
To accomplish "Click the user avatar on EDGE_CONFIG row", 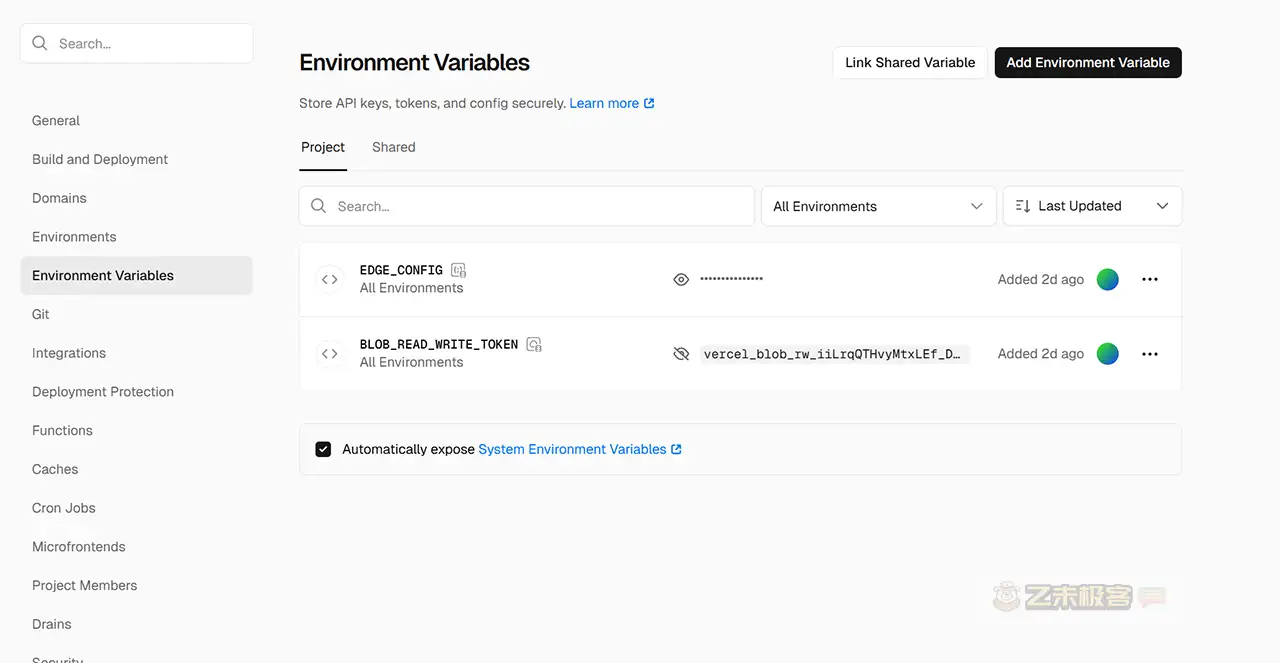I will (x=1107, y=280).
